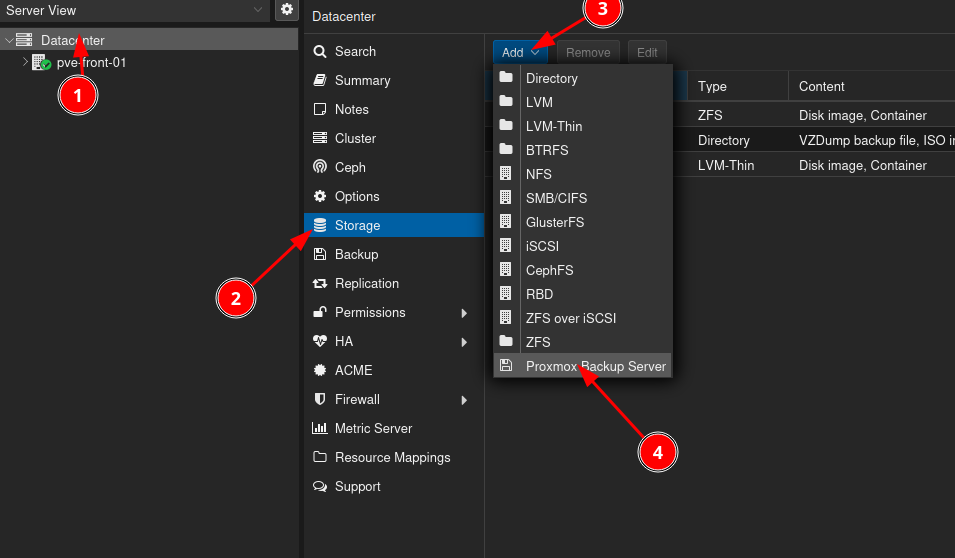955x558 pixels.
Task: Choose ZFS over iSCSI storage type
Action: [x=570, y=318]
